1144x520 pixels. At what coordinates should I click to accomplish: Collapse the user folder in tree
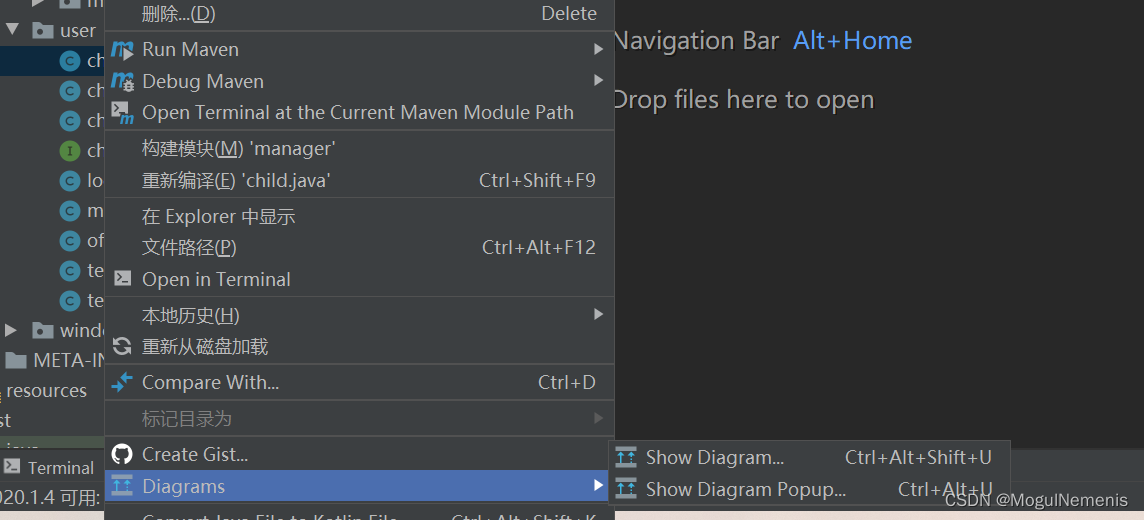[x=12, y=30]
